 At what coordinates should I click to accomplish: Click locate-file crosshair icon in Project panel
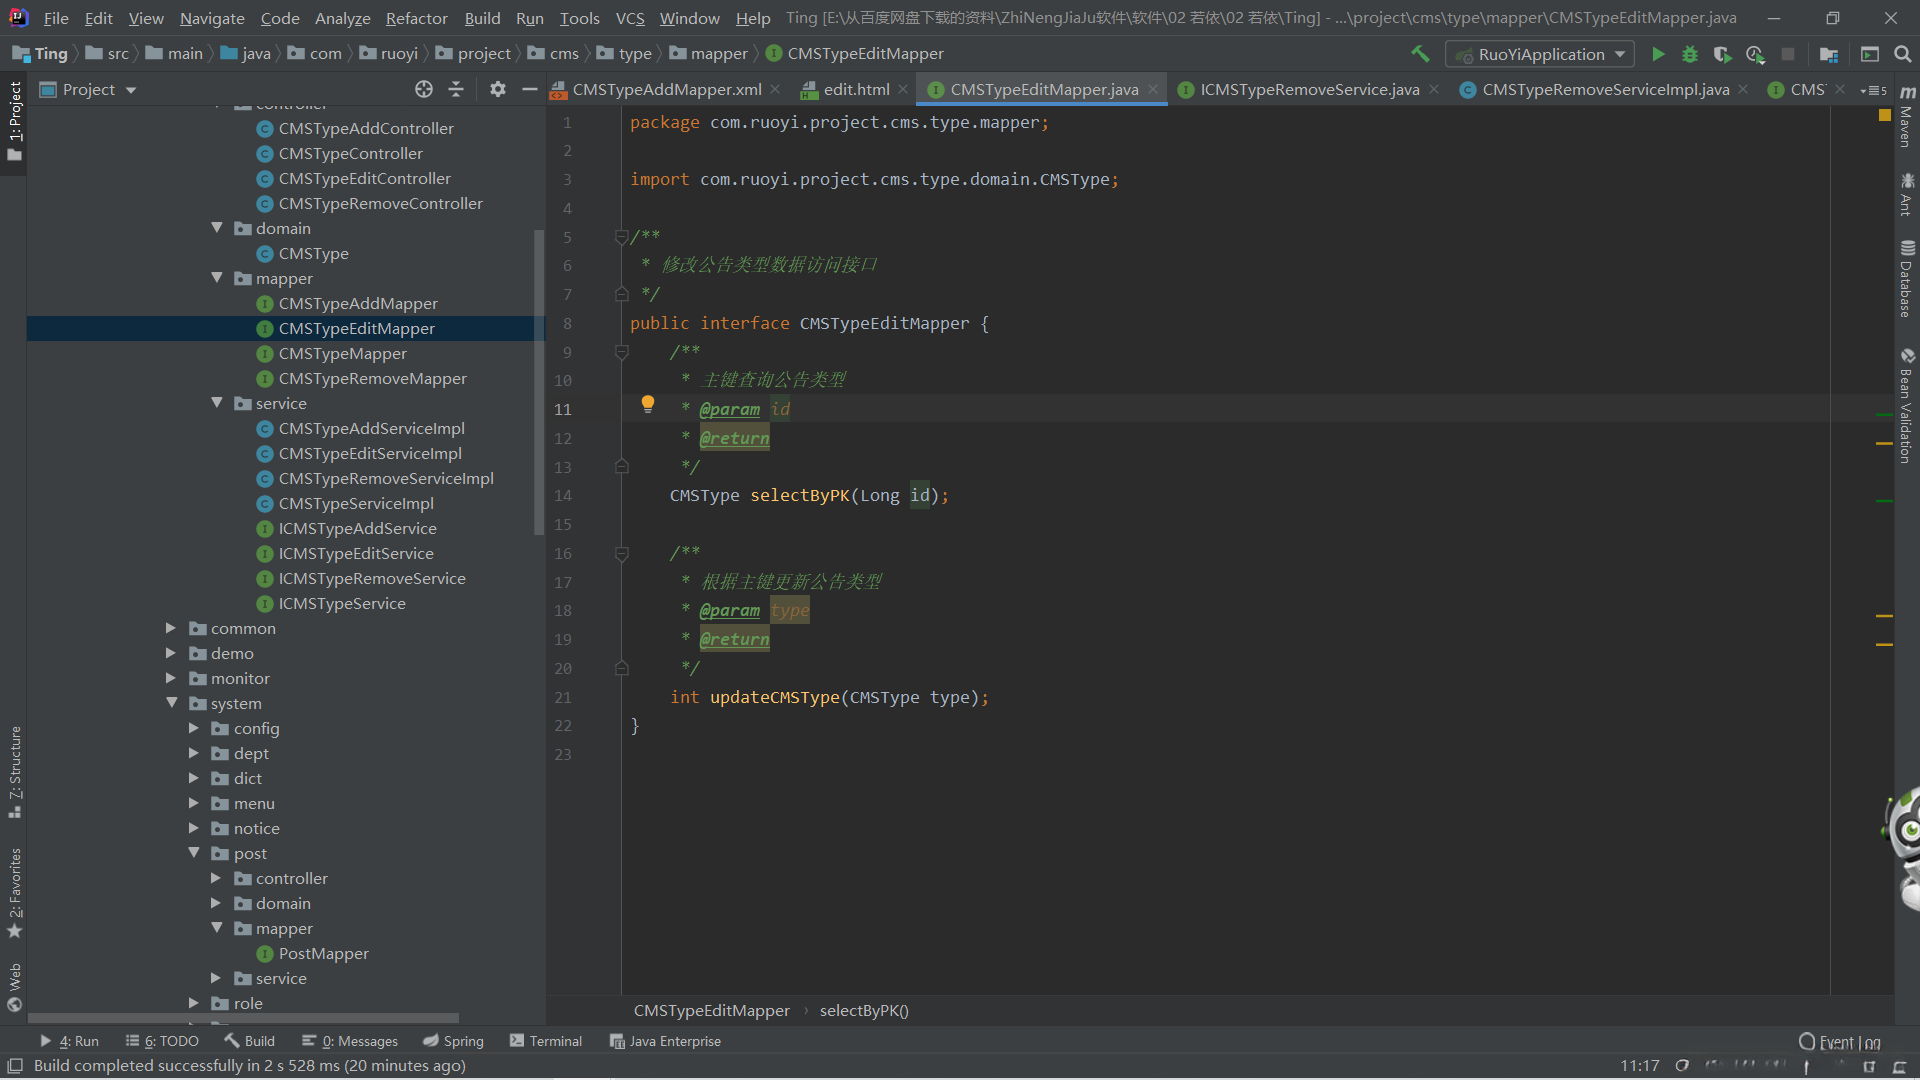click(424, 89)
